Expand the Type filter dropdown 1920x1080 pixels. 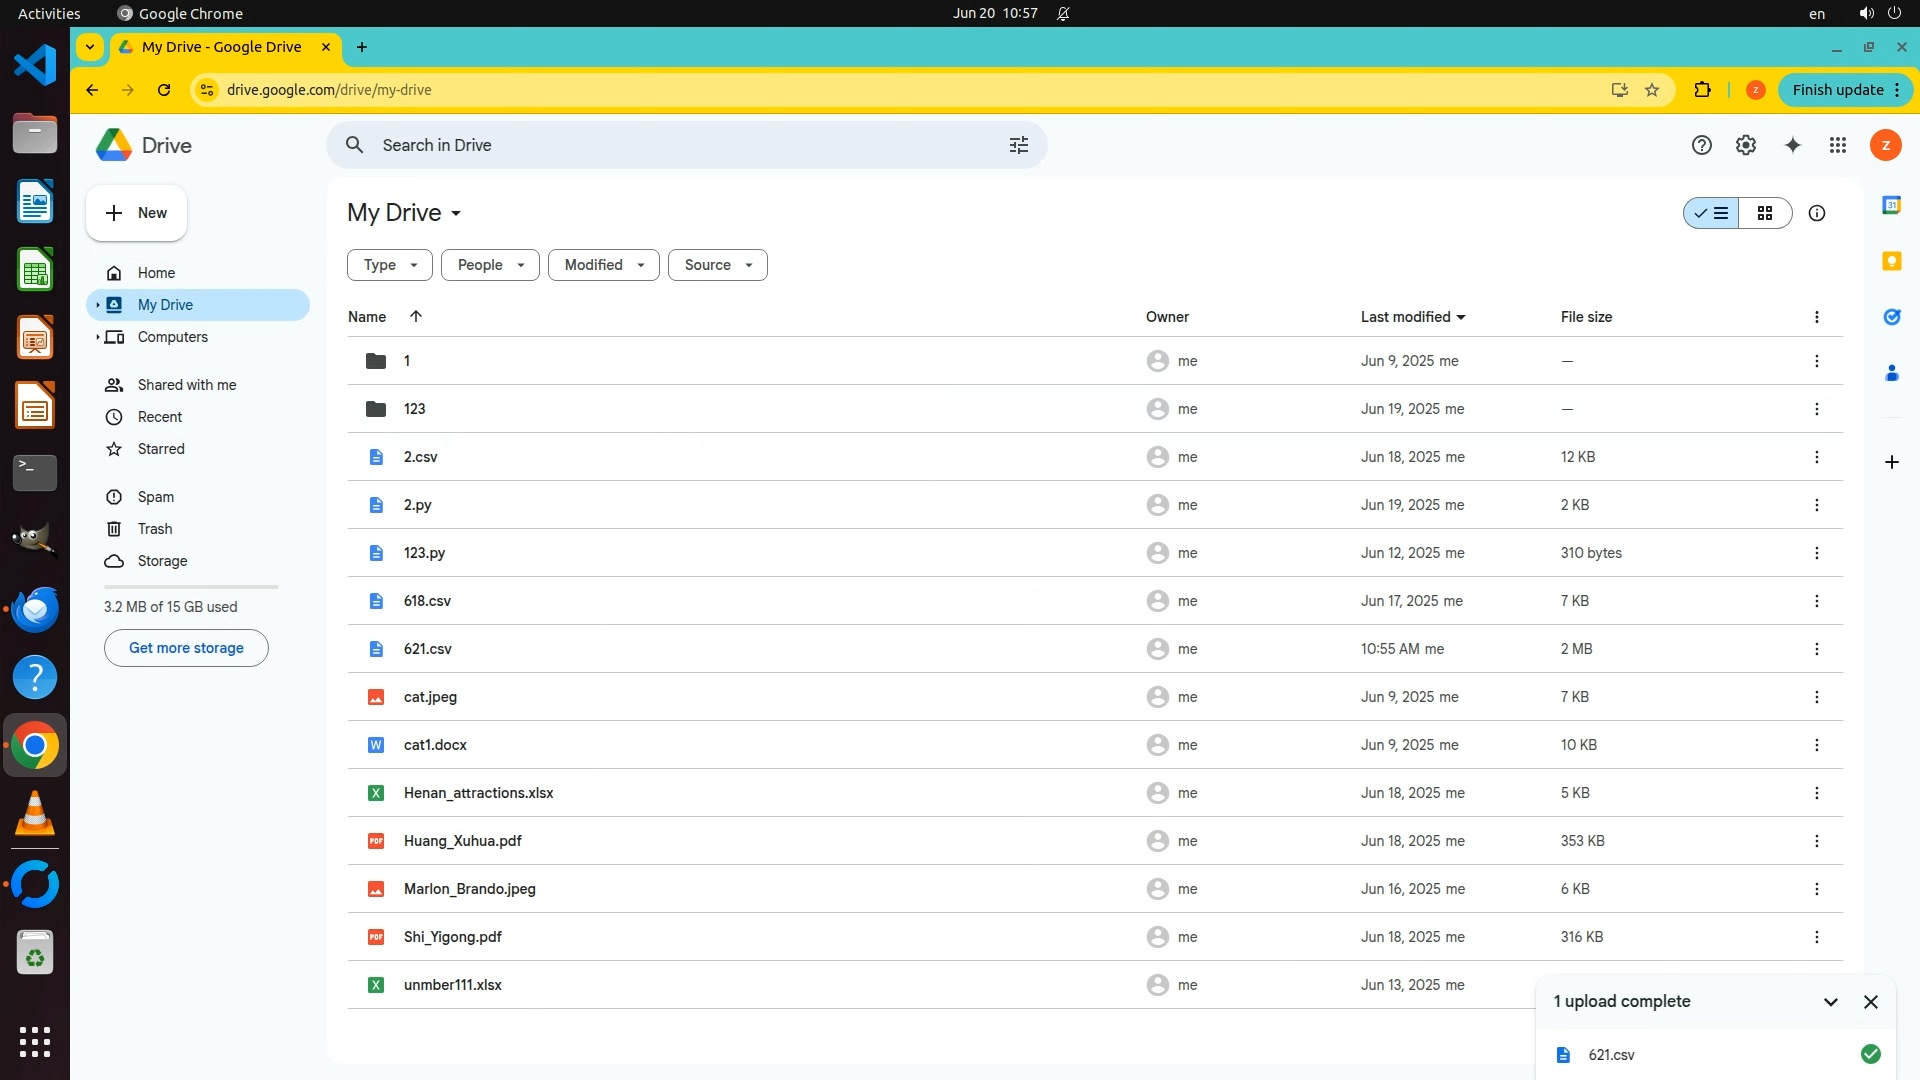389,265
